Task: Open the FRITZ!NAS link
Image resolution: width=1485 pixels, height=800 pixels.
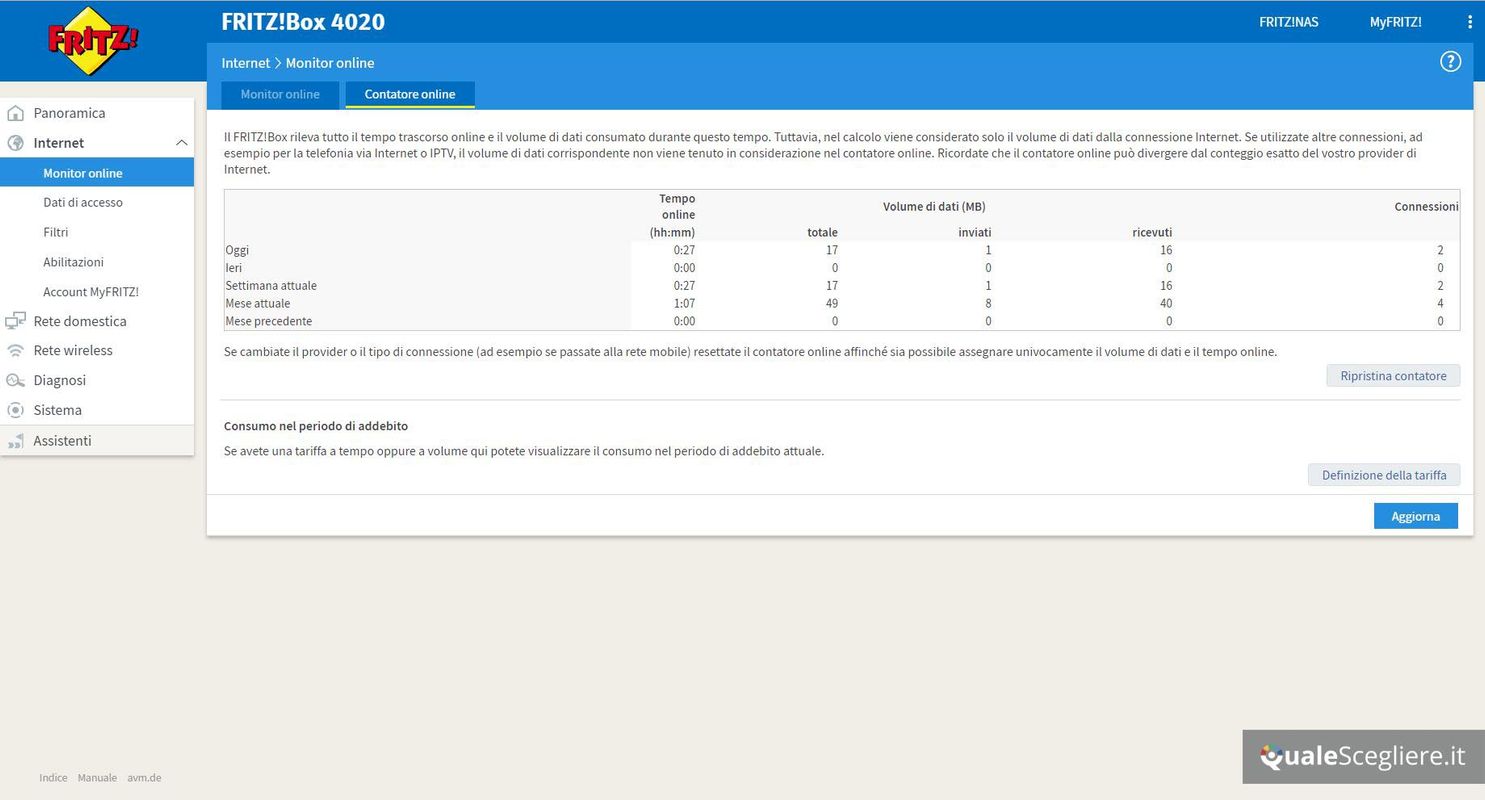Action: click(x=1288, y=22)
